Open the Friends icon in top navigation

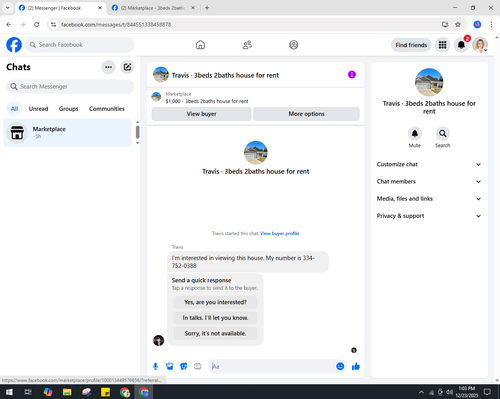point(247,45)
